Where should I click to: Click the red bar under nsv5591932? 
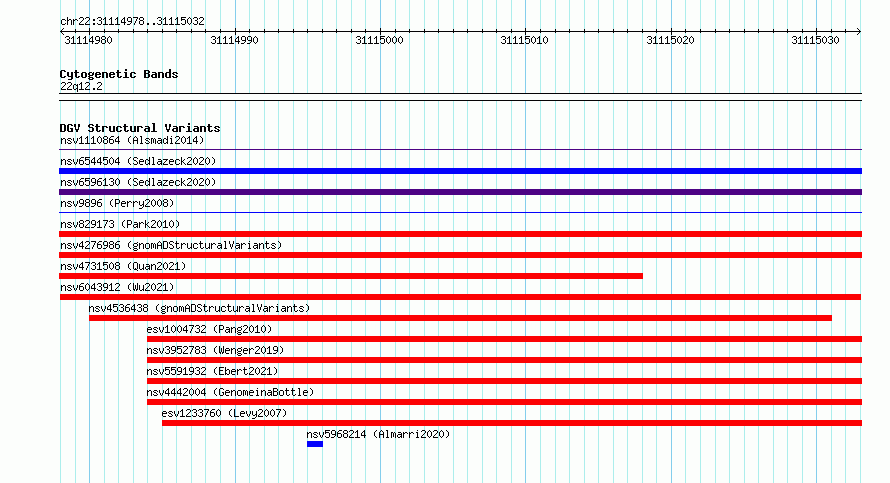505,381
